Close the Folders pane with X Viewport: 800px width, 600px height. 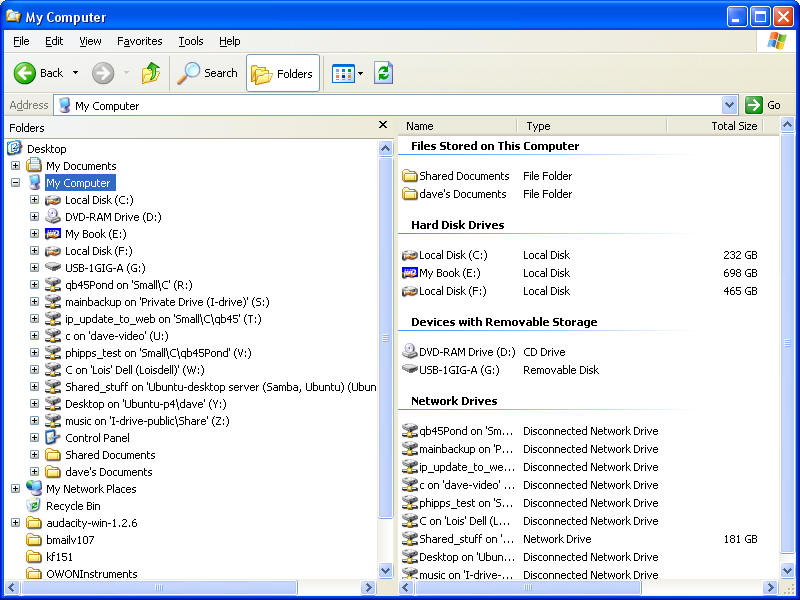pyautogui.click(x=383, y=126)
